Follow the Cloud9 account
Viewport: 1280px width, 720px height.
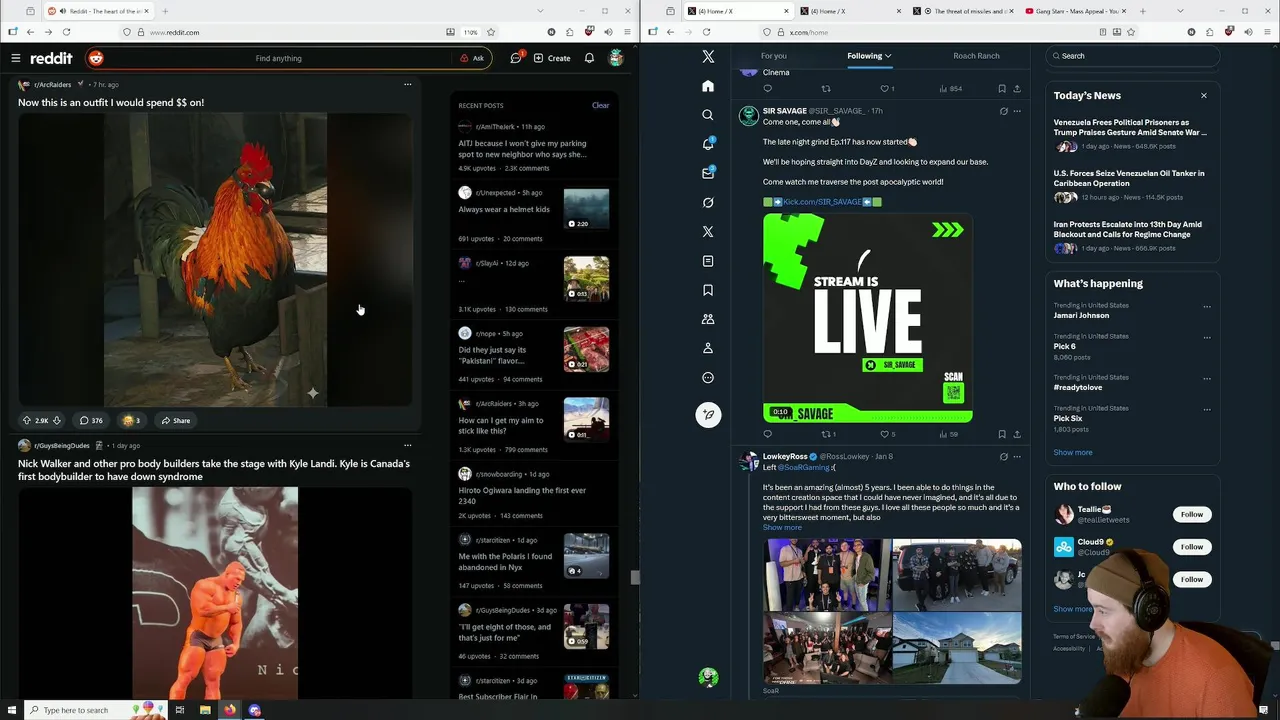(x=1192, y=547)
